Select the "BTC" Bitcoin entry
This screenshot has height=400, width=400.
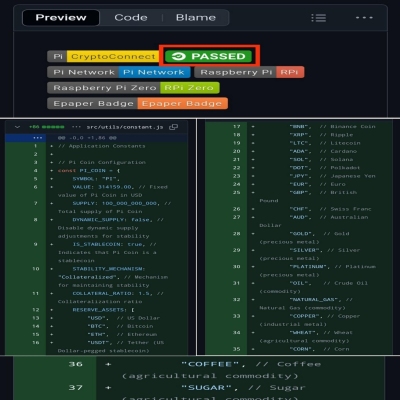(x=120, y=326)
